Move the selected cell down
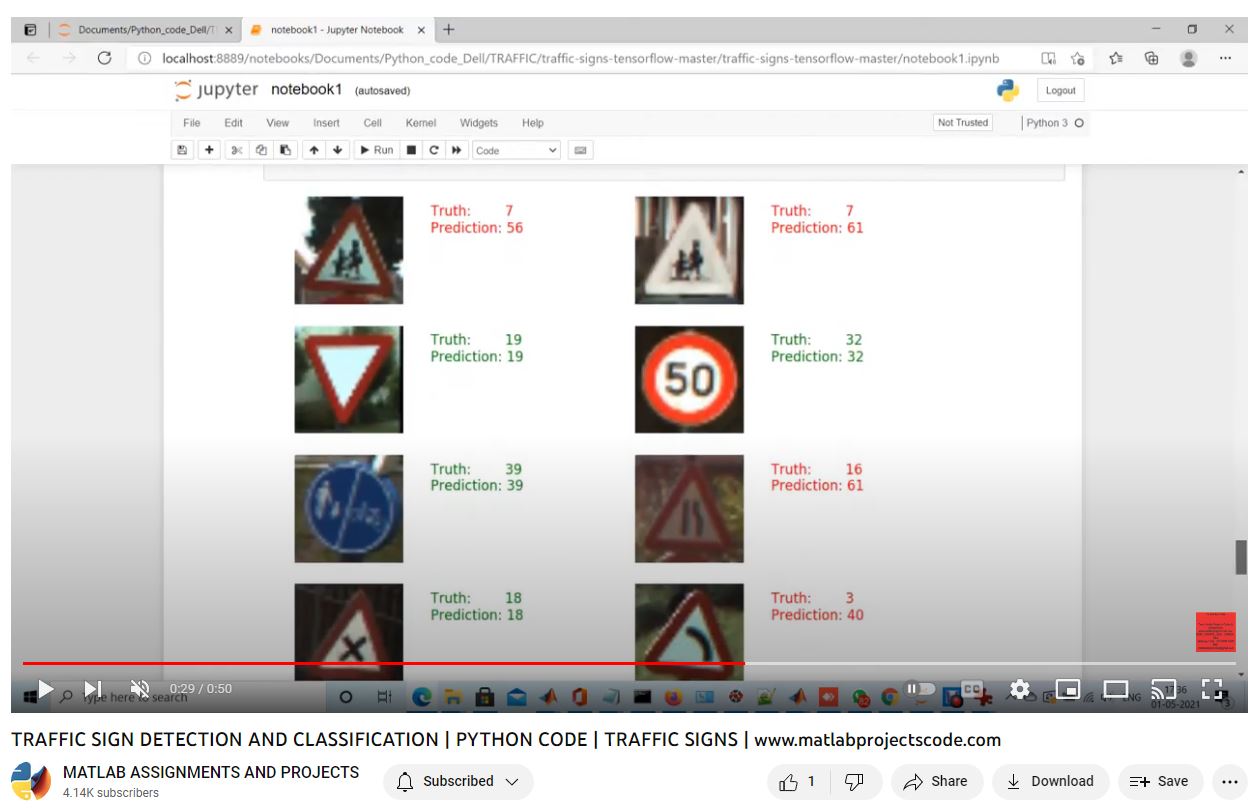The image size is (1258, 809). click(x=338, y=150)
